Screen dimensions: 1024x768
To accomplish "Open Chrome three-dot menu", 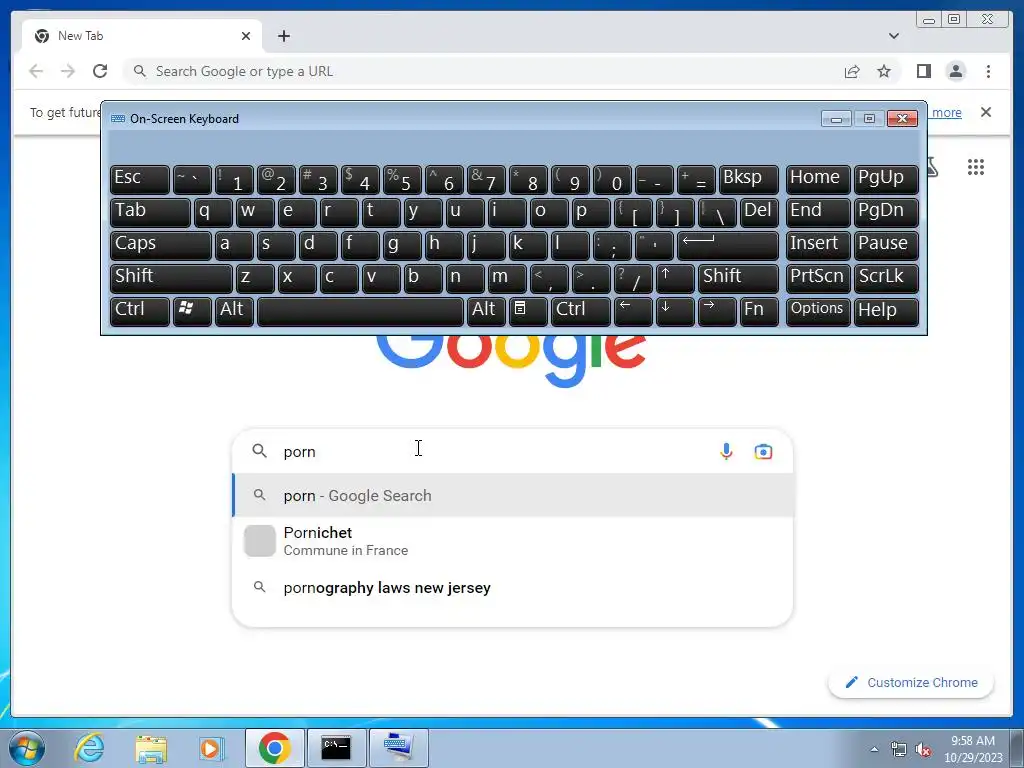I will [x=988, y=71].
